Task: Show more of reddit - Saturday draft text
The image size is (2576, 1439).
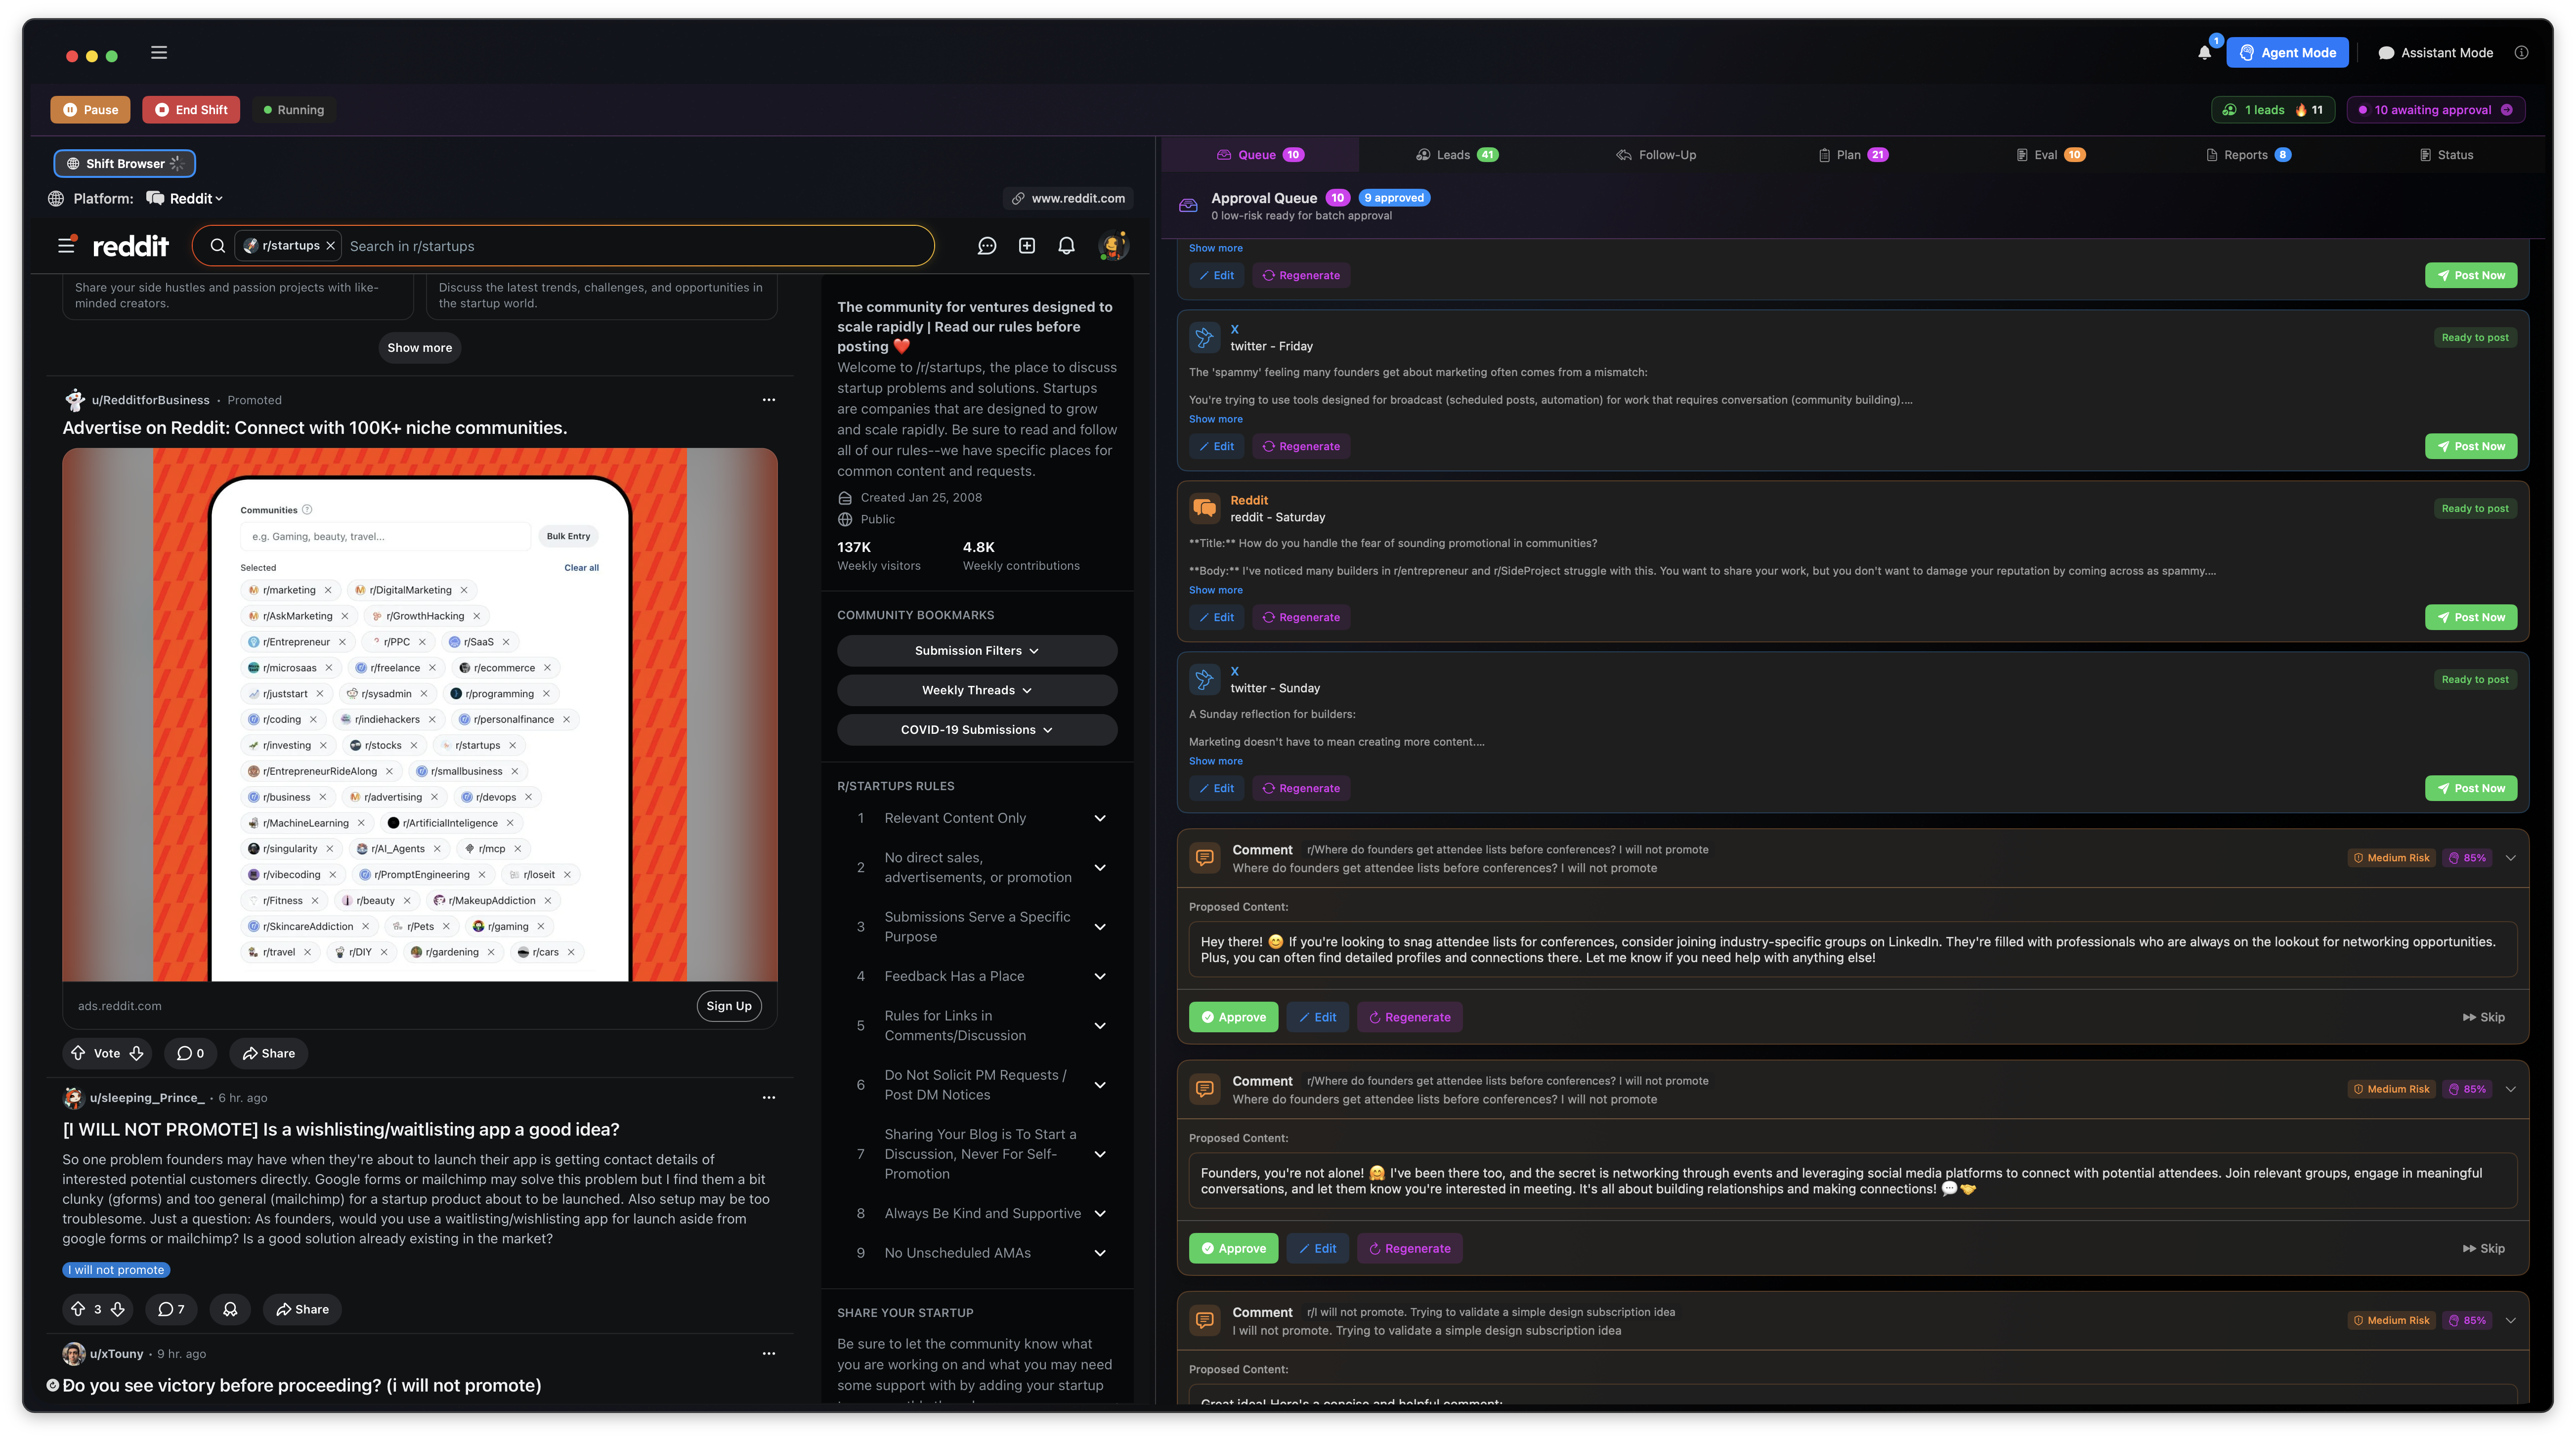Action: point(1216,590)
